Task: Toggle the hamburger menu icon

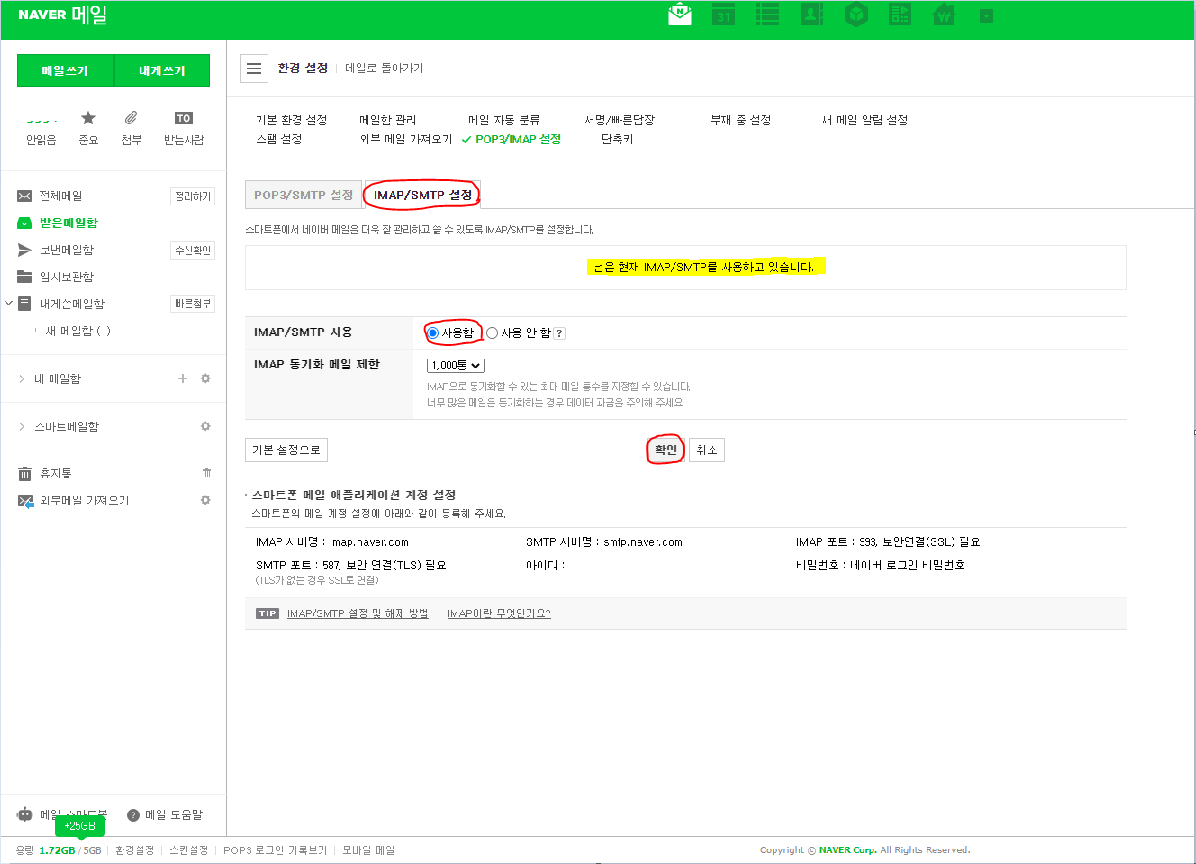Action: (254, 69)
